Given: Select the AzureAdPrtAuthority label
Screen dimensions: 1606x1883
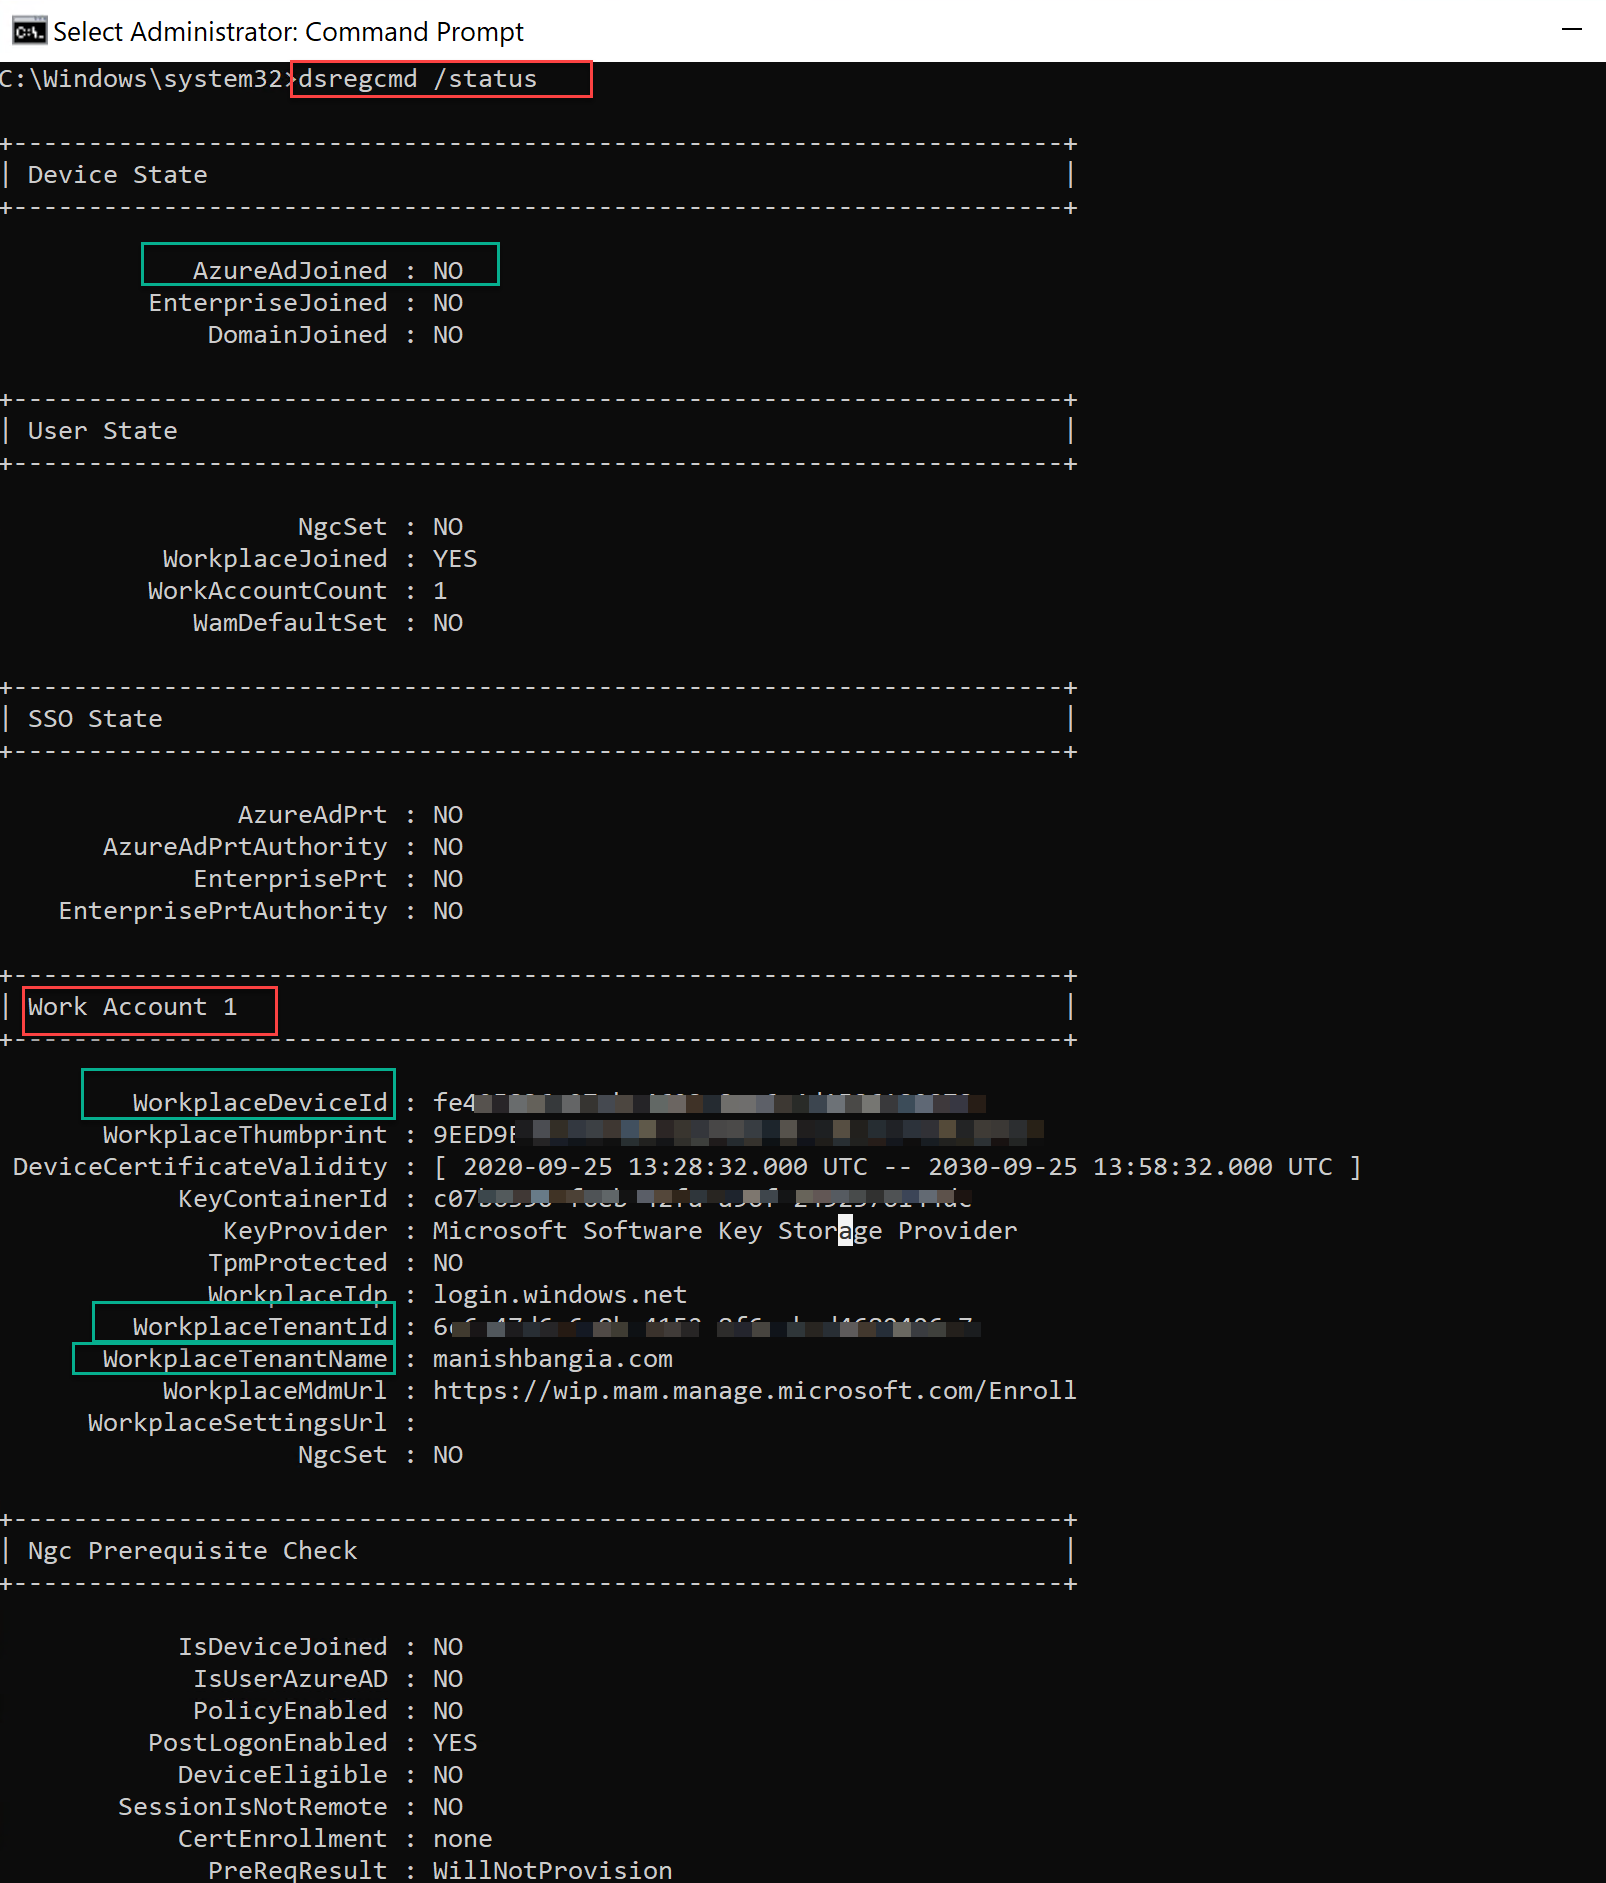Looking at the screenshot, I should (245, 847).
